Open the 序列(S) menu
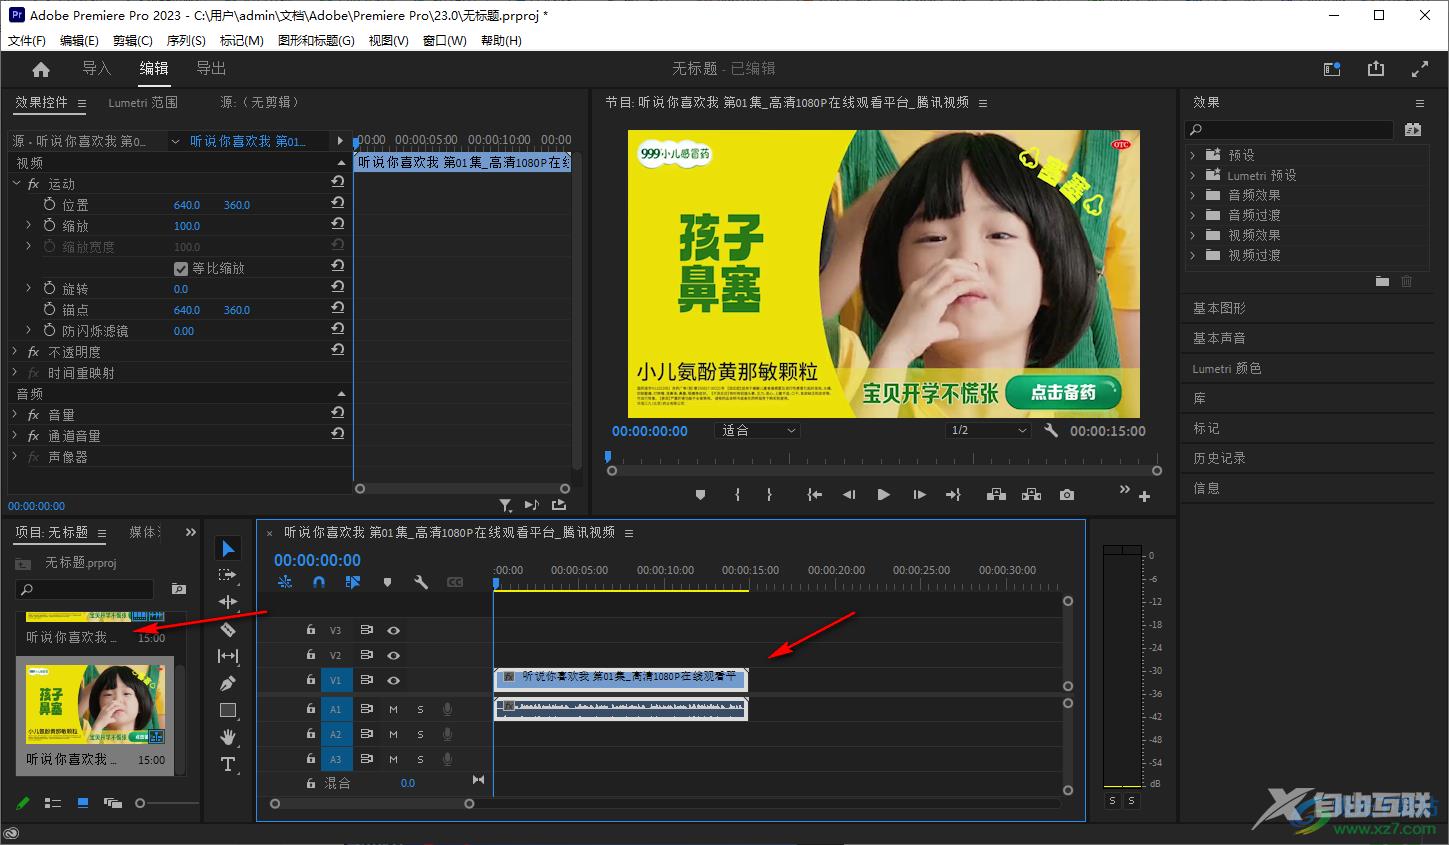The height and width of the screenshot is (845, 1449). coord(186,41)
